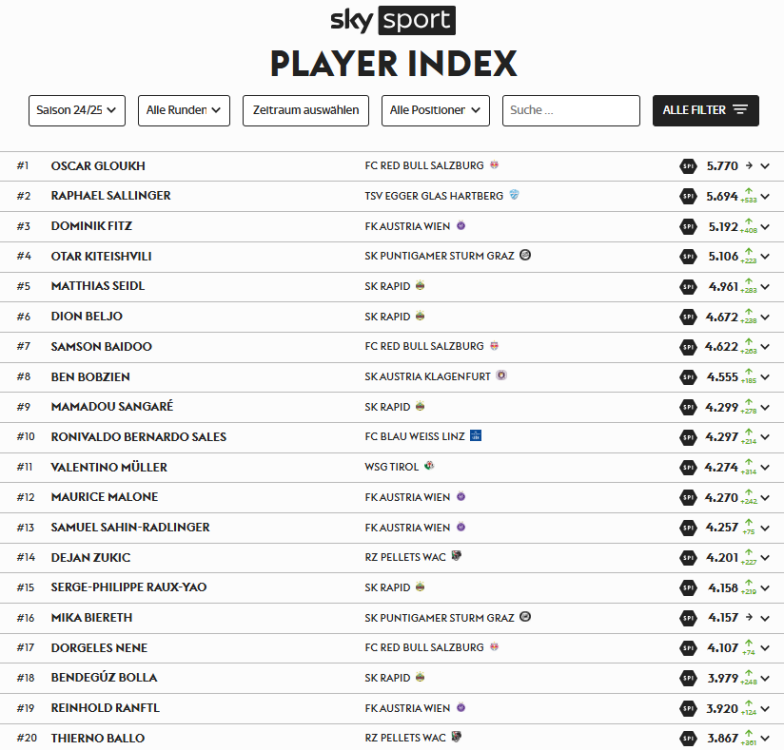
Task: Click FC Blau Weiss Linz crest icon
Action: 476,436
